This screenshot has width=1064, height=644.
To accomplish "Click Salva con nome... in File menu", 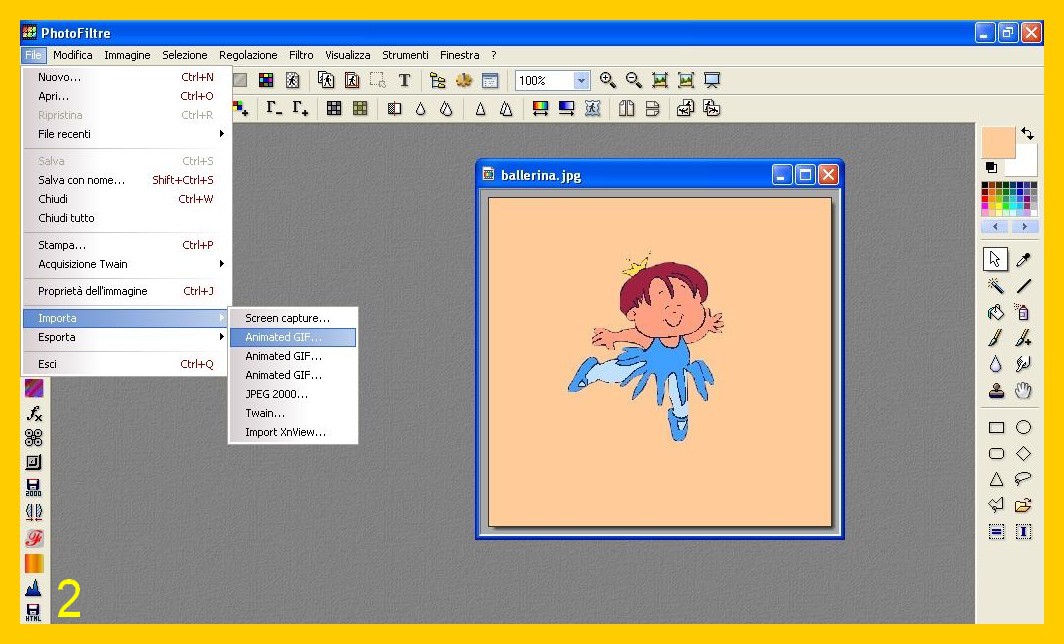I will pyautogui.click(x=82, y=180).
